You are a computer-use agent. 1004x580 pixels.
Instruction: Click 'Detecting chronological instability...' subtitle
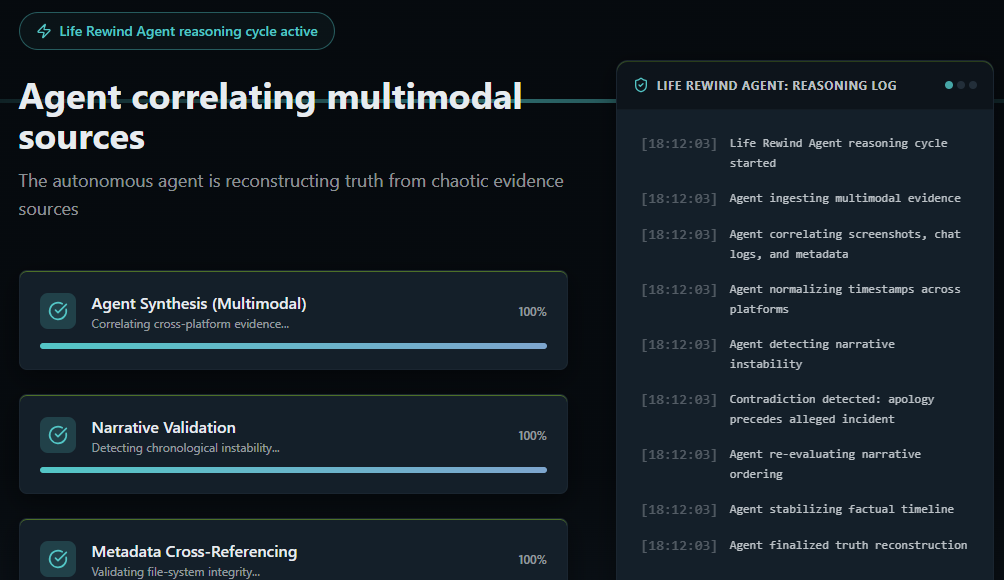186,448
